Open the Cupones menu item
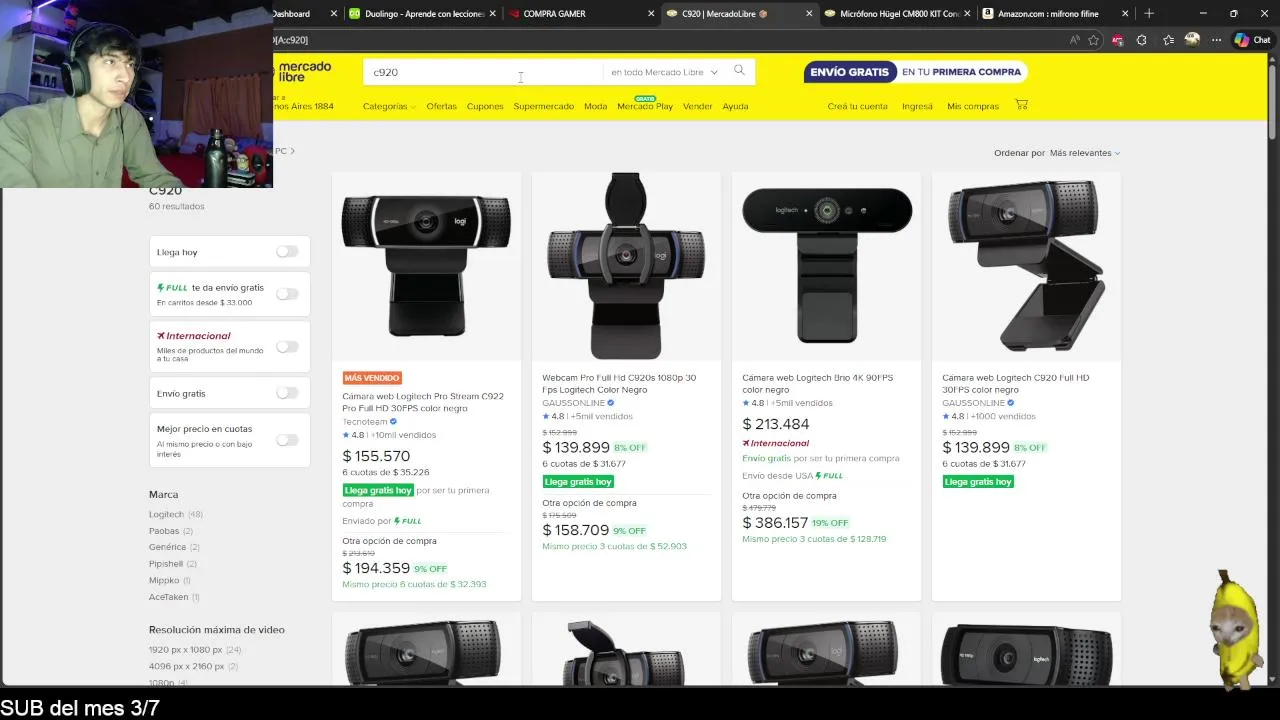The width and height of the screenshot is (1280, 720). click(x=485, y=106)
